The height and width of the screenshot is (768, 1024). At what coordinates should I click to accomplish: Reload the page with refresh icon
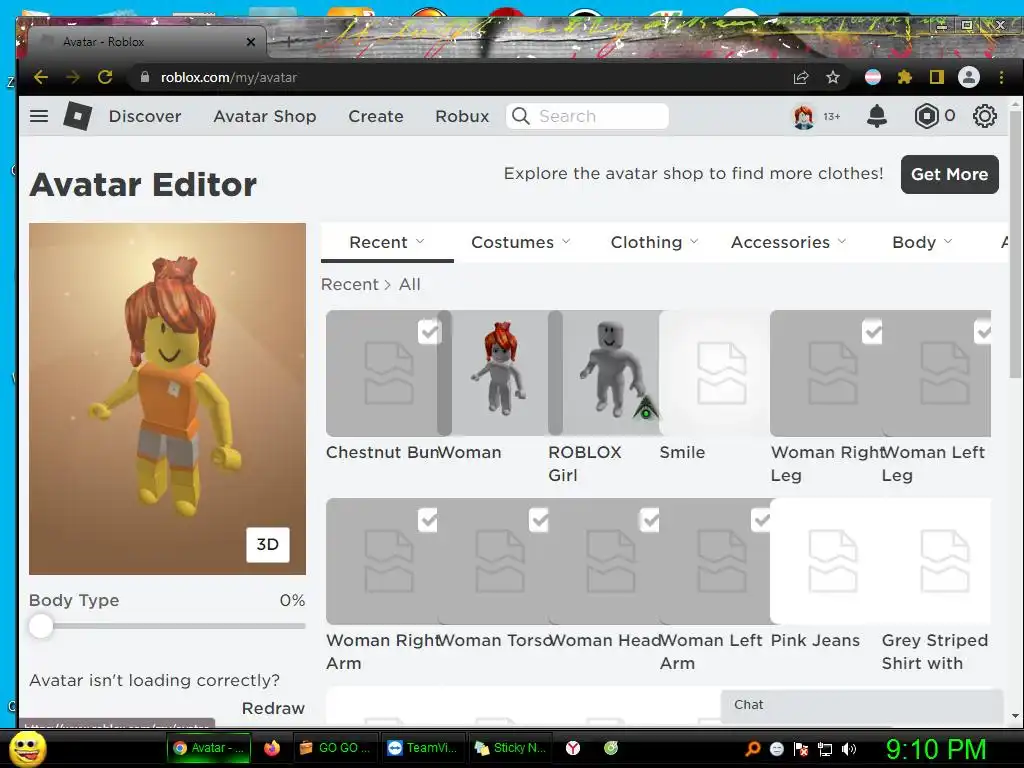[x=104, y=78]
